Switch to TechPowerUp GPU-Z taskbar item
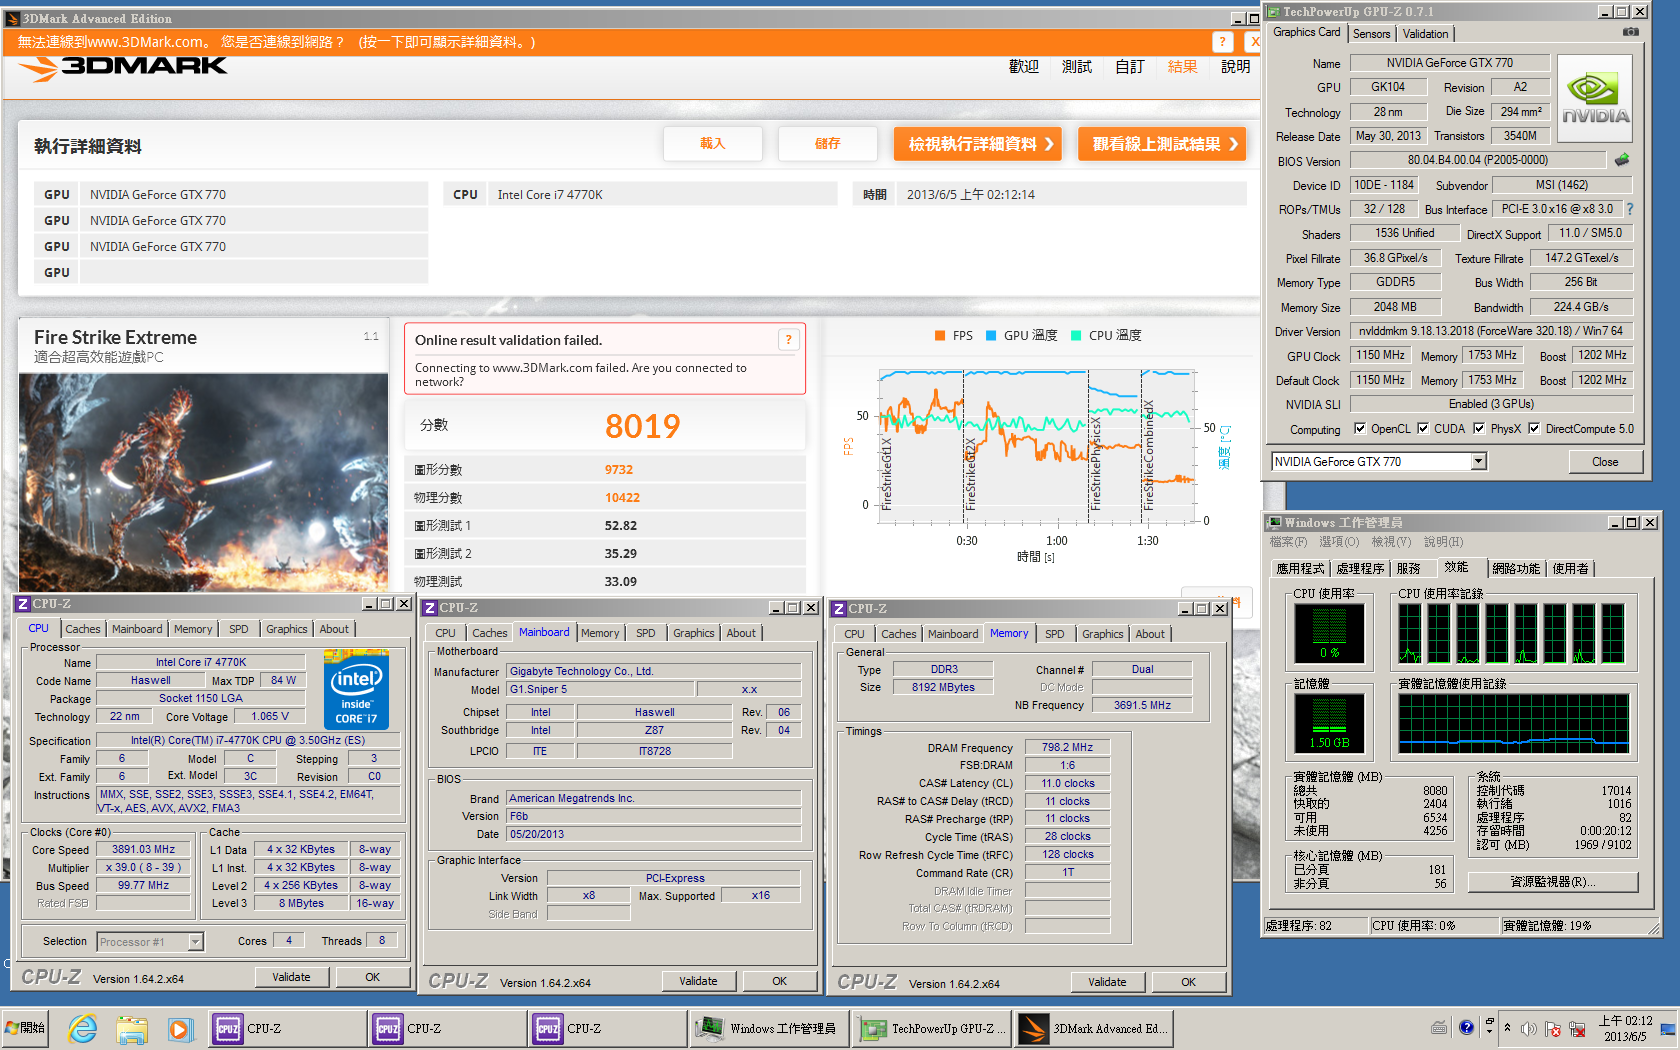Viewport: 1680px width, 1050px height. click(931, 1028)
